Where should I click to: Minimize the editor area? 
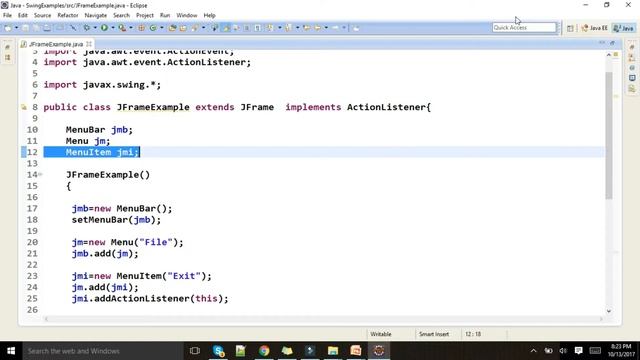(x=602, y=43)
